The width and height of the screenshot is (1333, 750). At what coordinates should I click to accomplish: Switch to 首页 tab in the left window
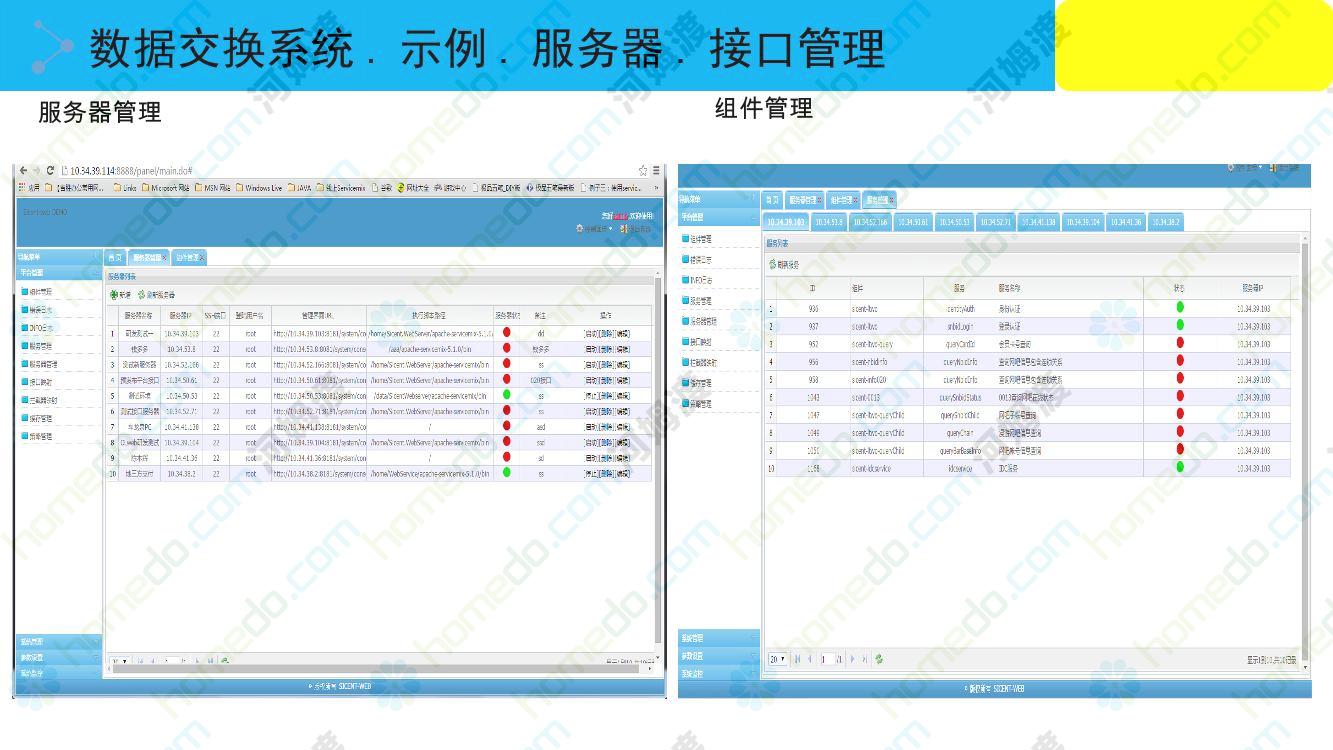coord(115,257)
